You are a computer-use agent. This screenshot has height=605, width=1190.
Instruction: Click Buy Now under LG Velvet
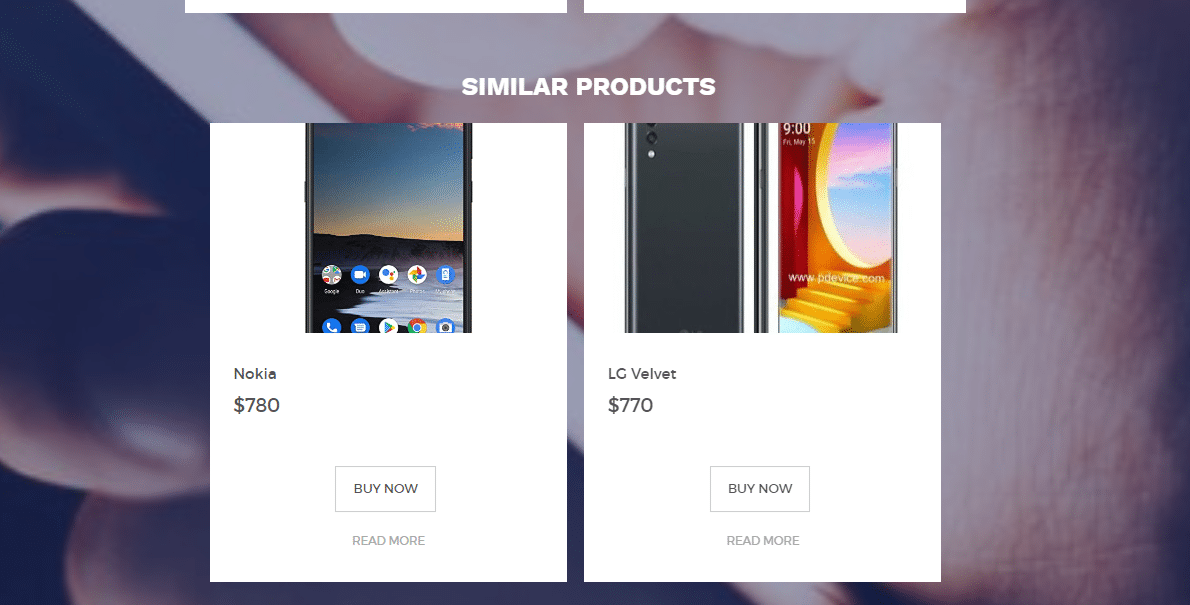(760, 489)
